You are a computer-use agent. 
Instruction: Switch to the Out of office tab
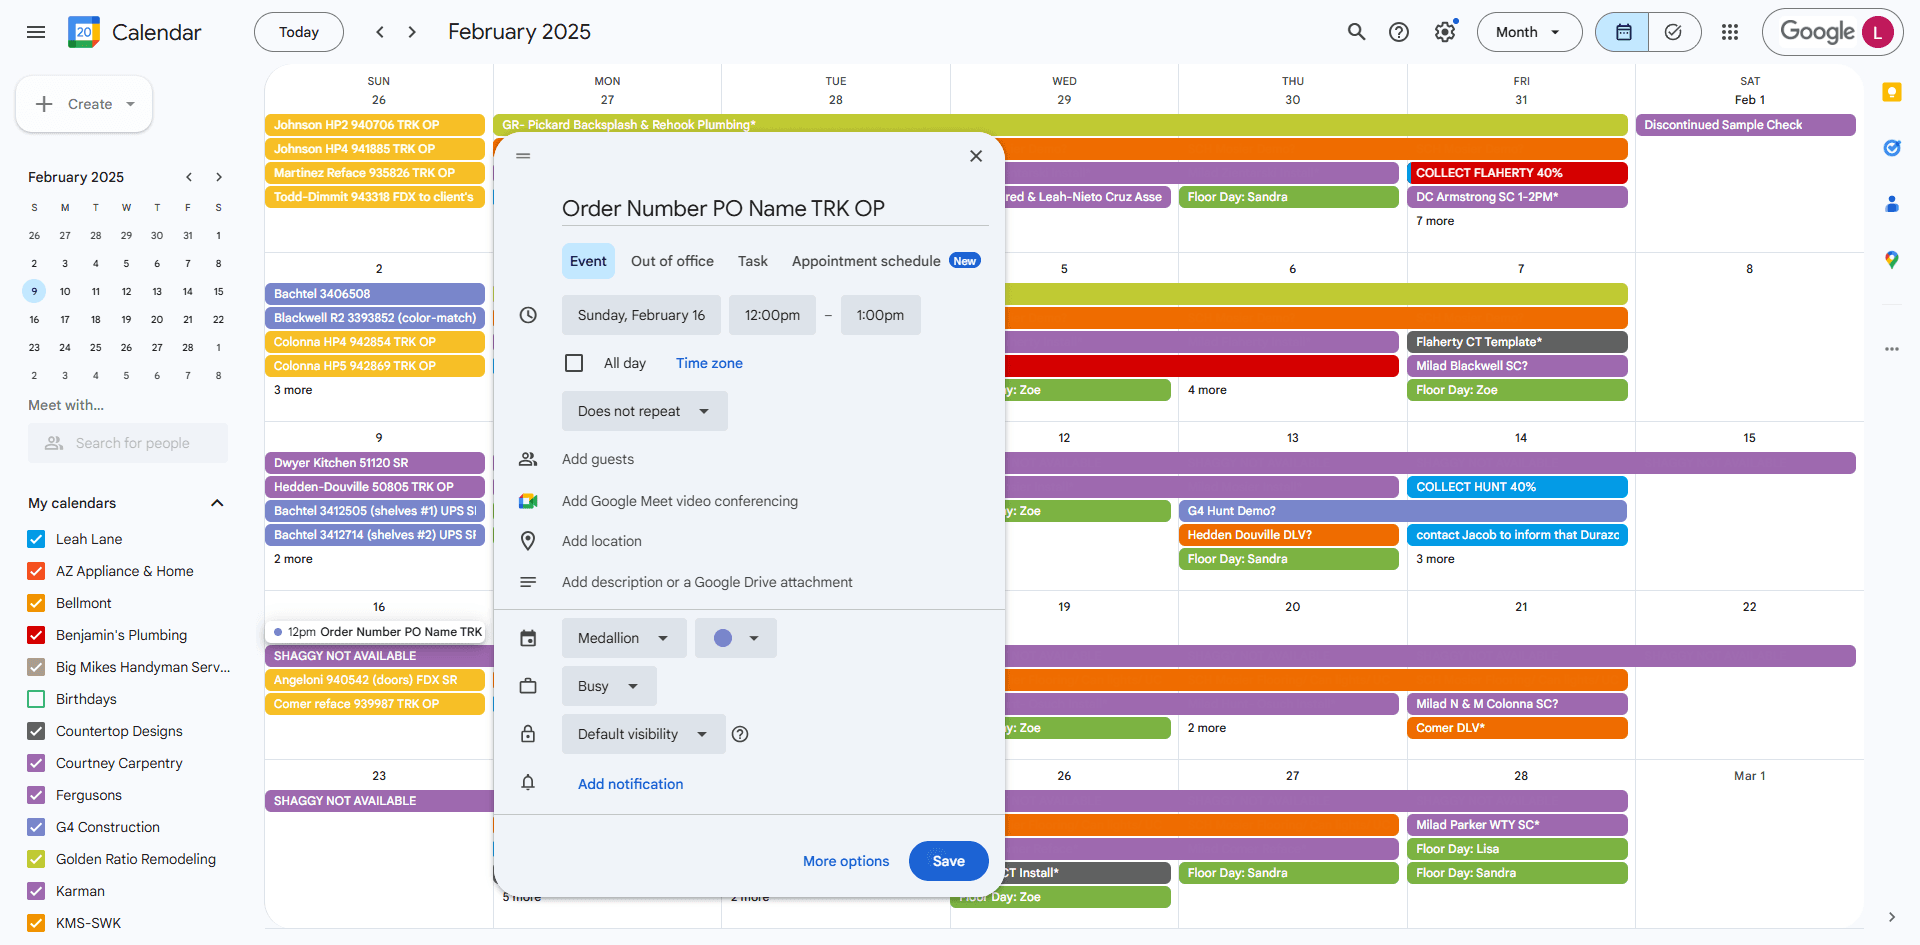point(672,261)
